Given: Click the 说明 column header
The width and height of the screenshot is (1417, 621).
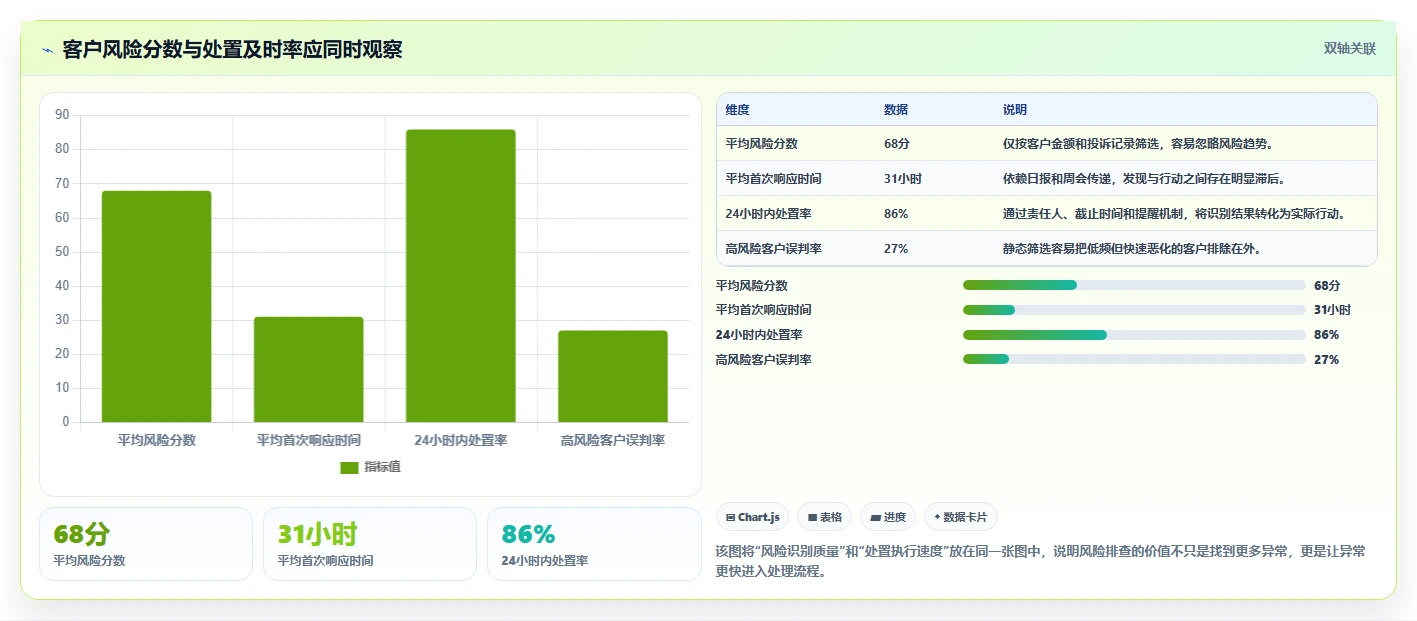Looking at the screenshot, I should (1015, 110).
